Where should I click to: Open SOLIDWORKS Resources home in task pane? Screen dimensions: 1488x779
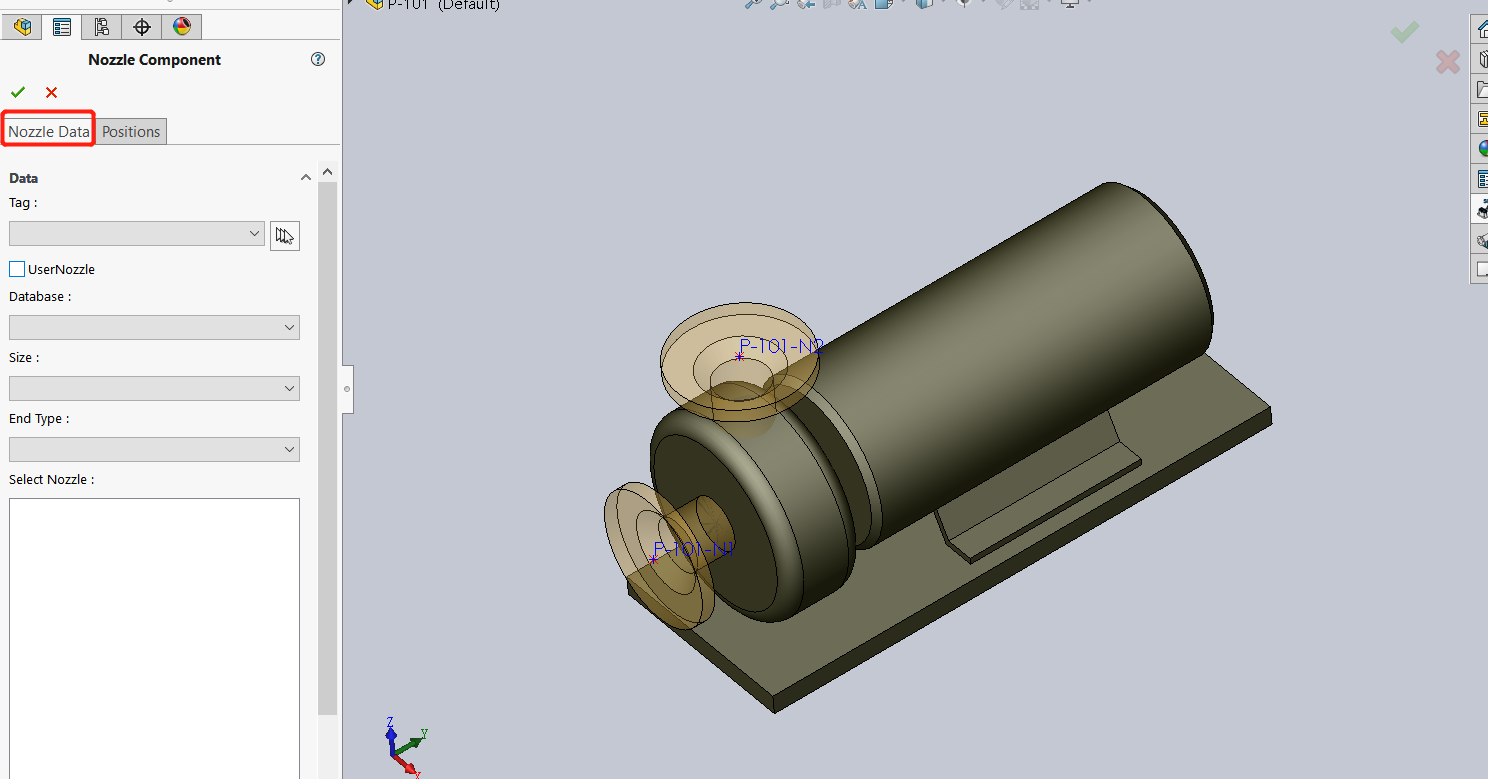[x=1482, y=30]
